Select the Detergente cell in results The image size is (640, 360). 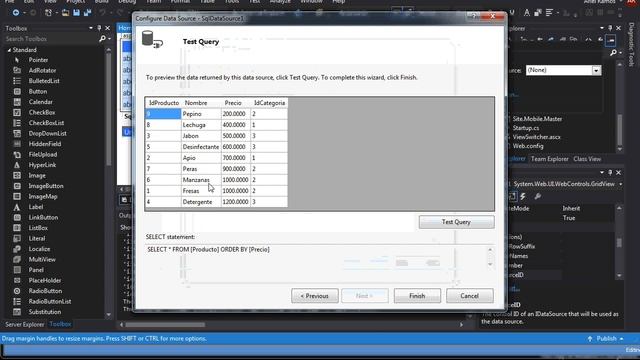tap(201, 202)
